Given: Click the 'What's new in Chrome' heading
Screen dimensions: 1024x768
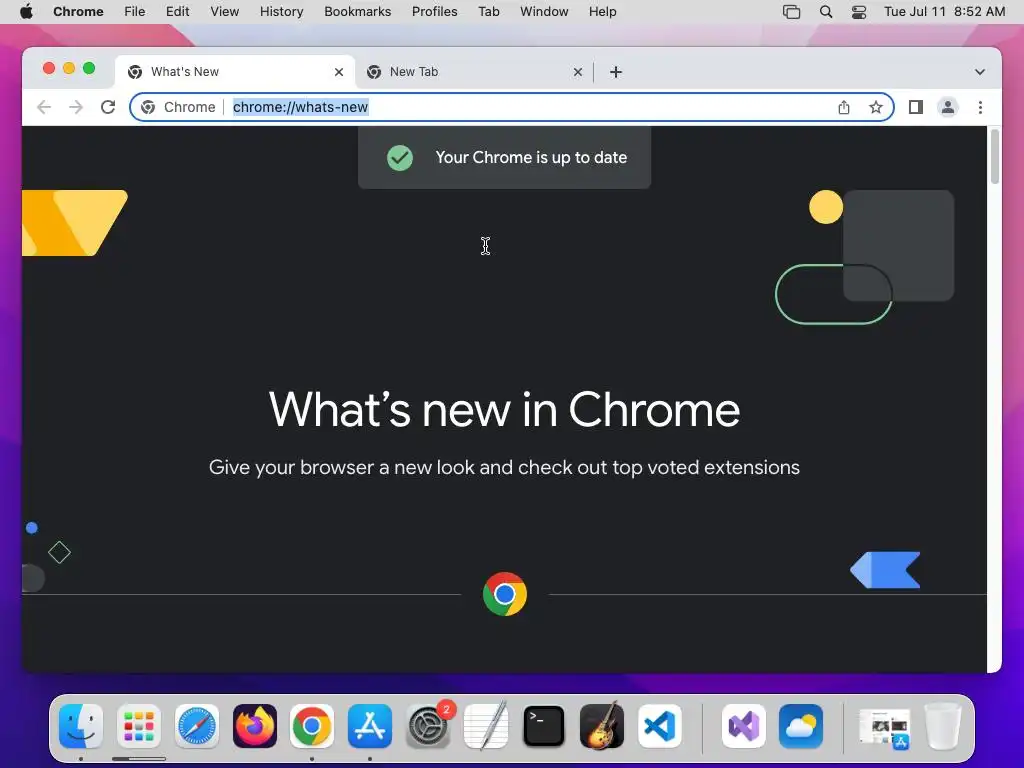Looking at the screenshot, I should point(504,409).
